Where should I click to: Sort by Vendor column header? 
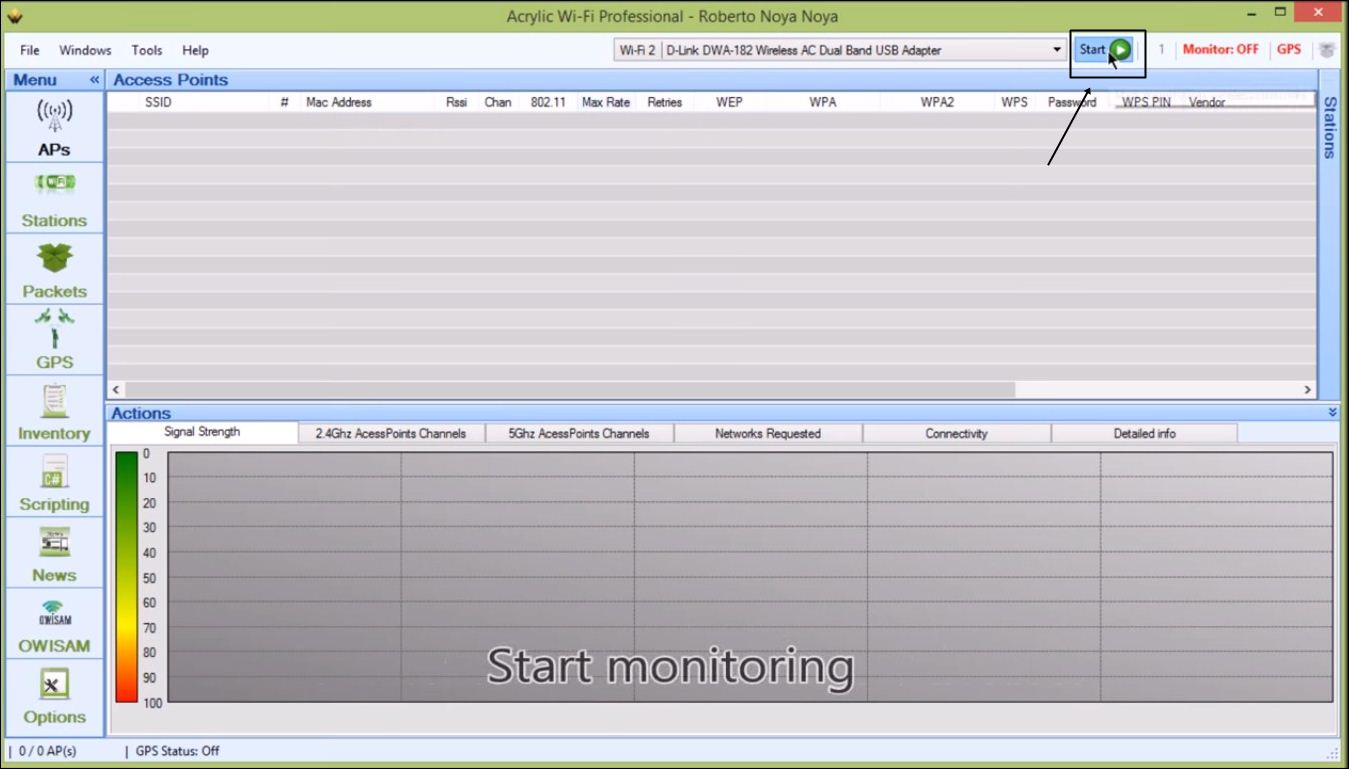pos(1207,102)
